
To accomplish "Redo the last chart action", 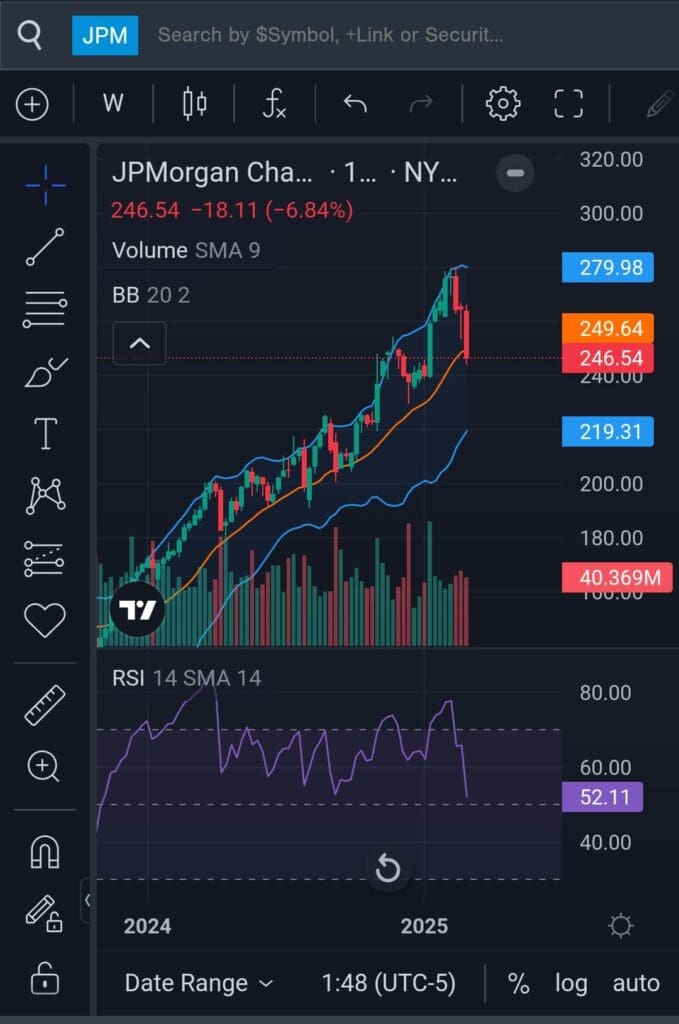I will tap(421, 103).
